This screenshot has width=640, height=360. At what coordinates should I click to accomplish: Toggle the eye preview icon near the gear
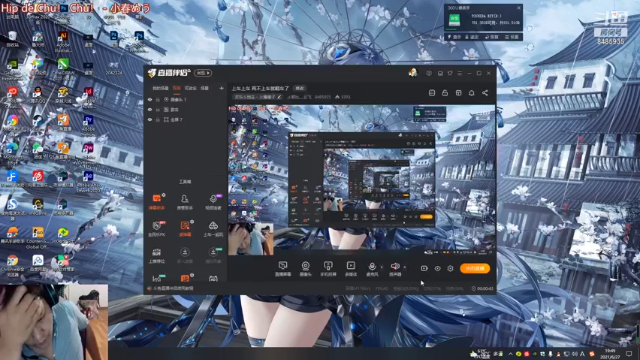pyautogui.click(x=437, y=268)
